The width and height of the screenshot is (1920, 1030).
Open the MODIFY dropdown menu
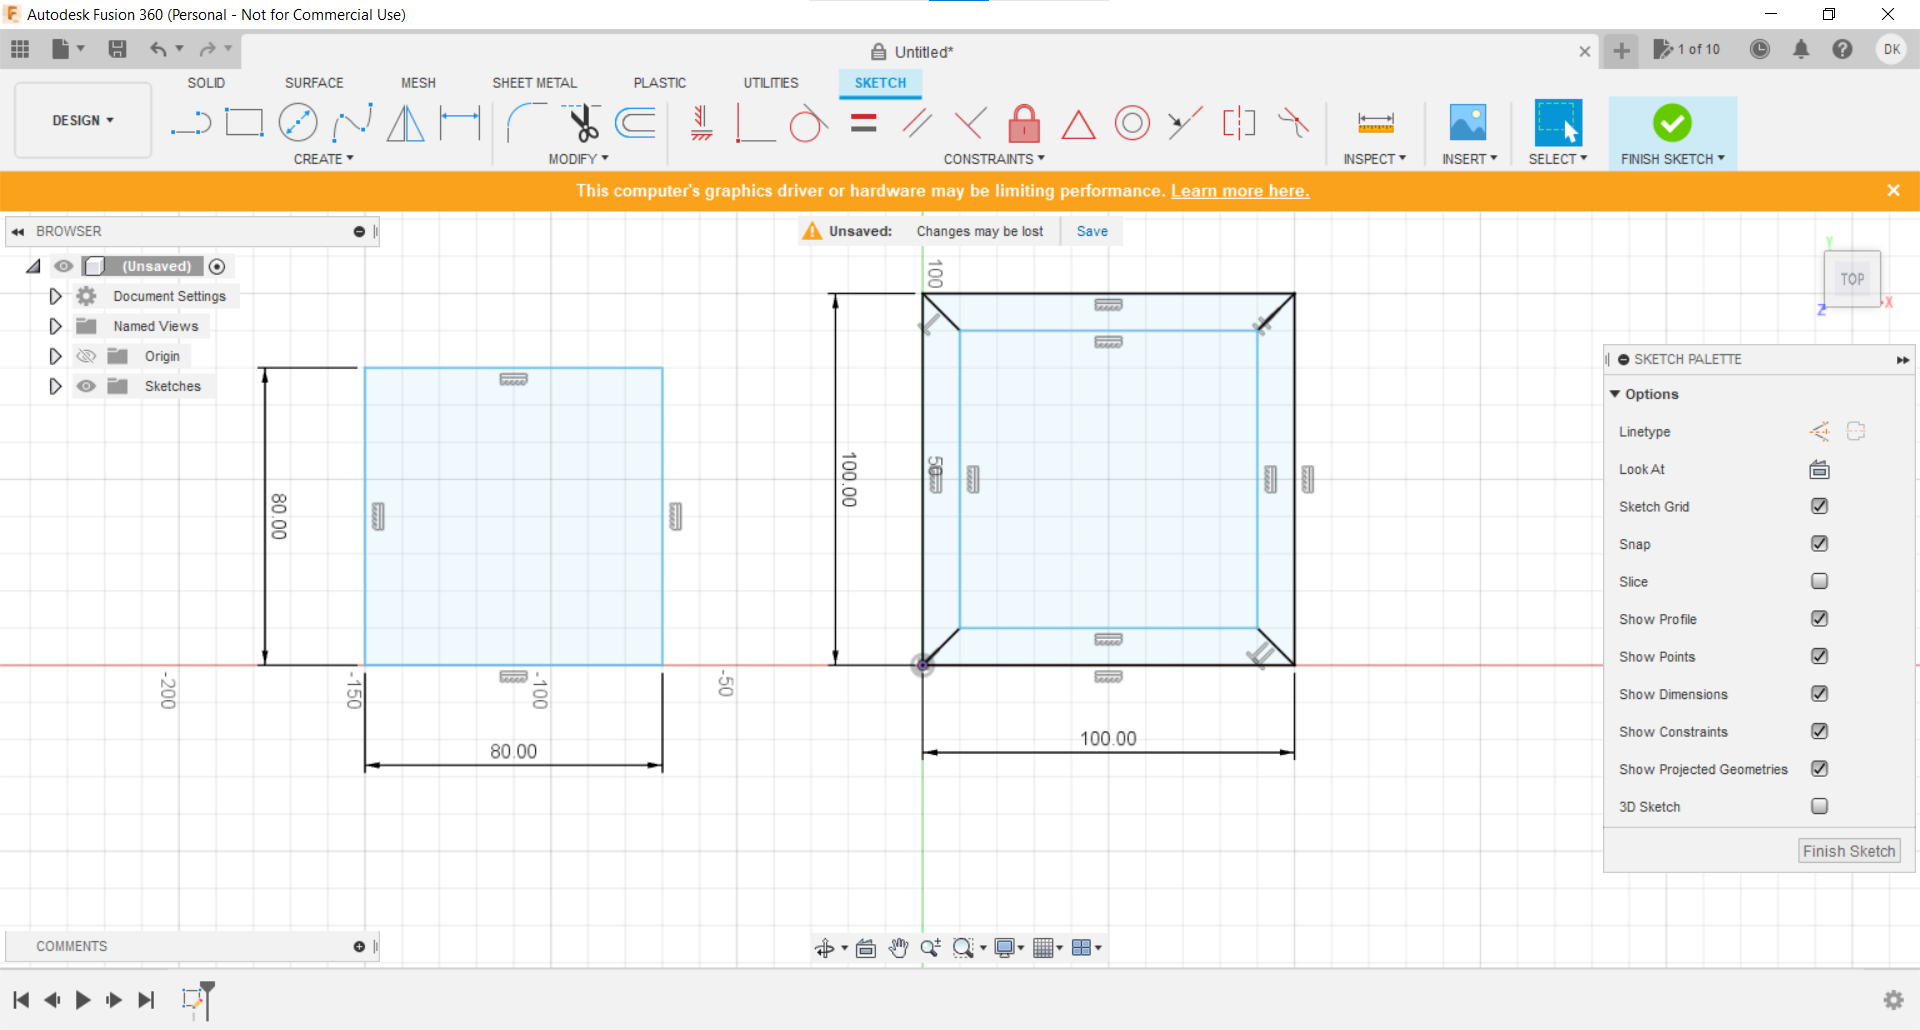tap(578, 159)
